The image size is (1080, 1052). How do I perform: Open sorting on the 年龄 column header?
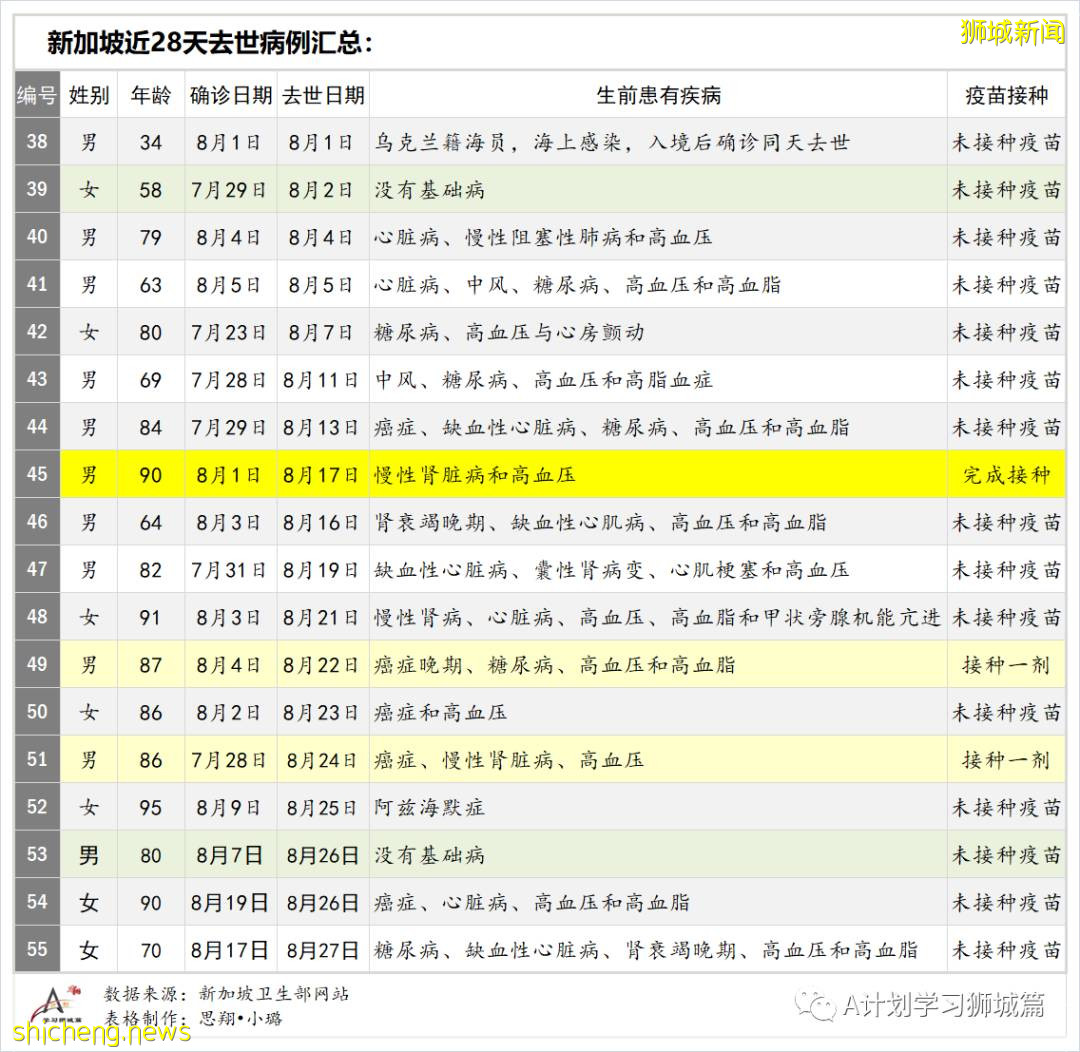pyautogui.click(x=150, y=96)
